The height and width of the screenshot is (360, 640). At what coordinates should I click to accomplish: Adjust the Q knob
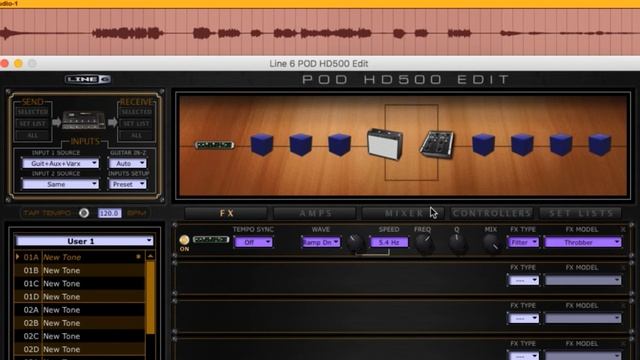tap(457, 243)
